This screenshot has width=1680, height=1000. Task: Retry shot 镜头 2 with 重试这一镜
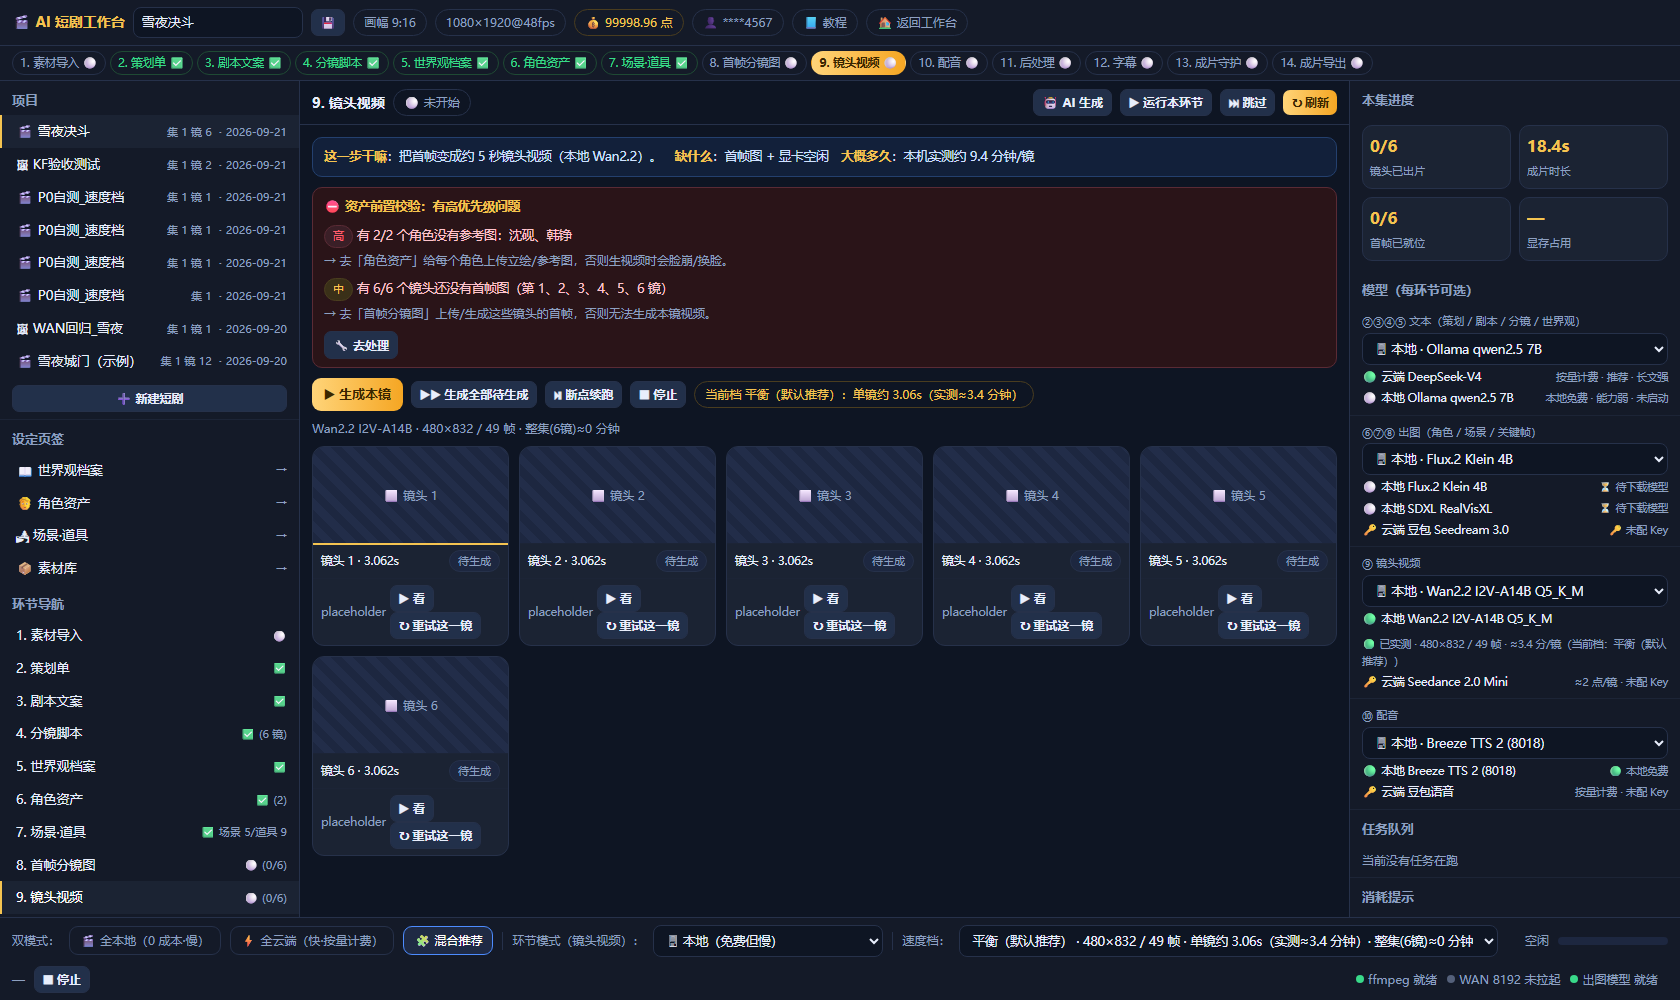[643, 625]
